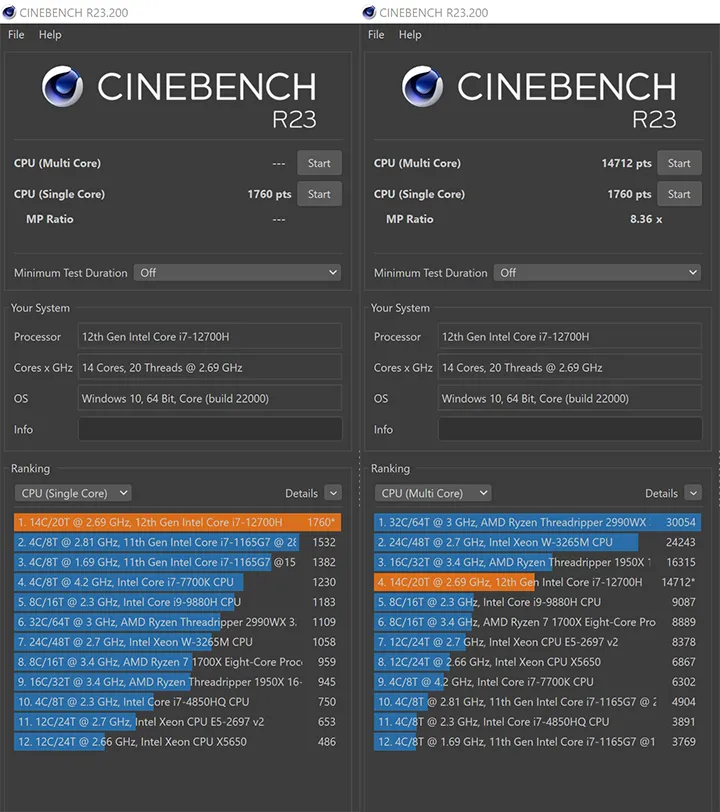Start the CPU (Single Core) test in left window
The height and width of the screenshot is (812, 720).
(319, 194)
